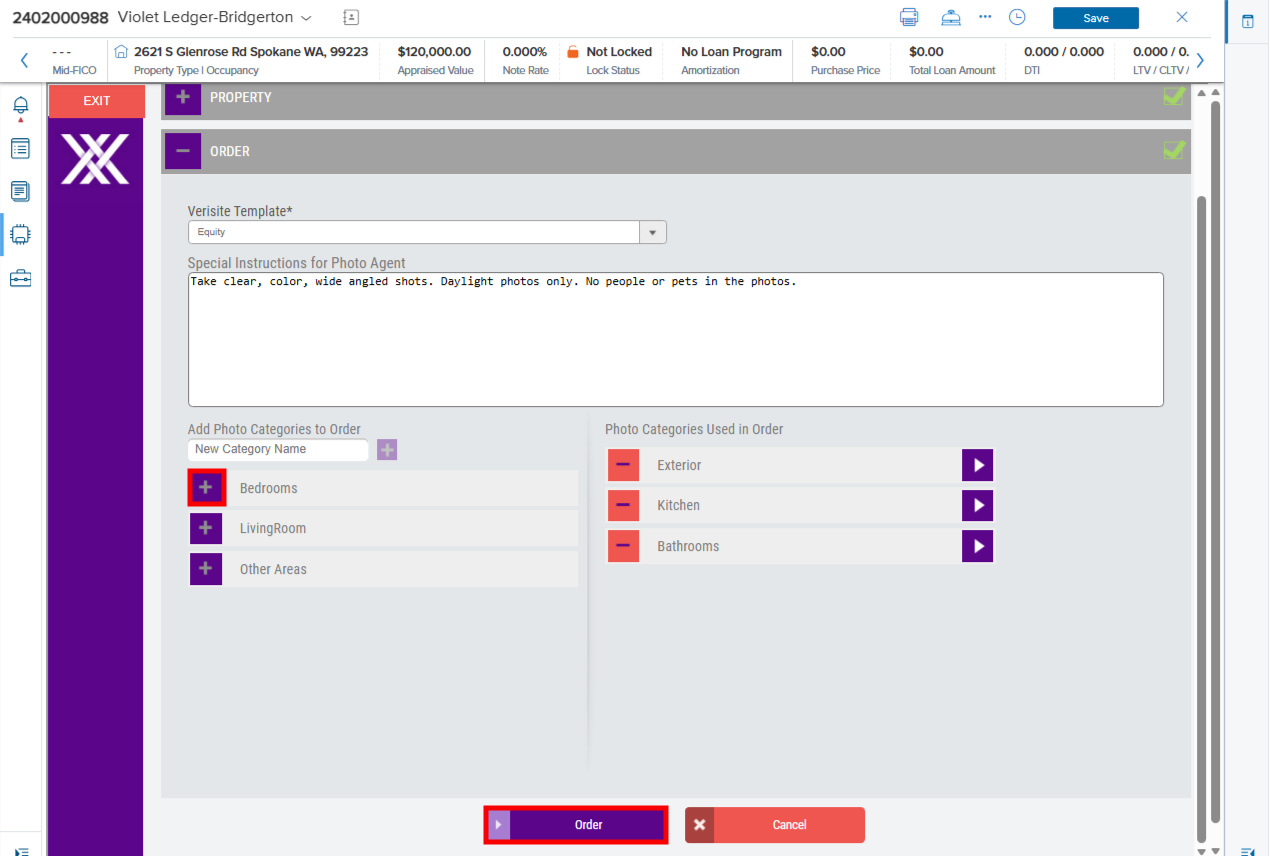Add the Other Areas photo category

[x=206, y=569]
